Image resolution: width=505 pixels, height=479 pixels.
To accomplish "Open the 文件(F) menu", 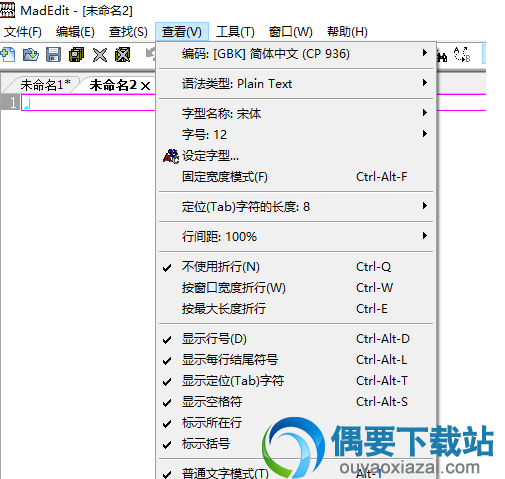I will (23, 32).
